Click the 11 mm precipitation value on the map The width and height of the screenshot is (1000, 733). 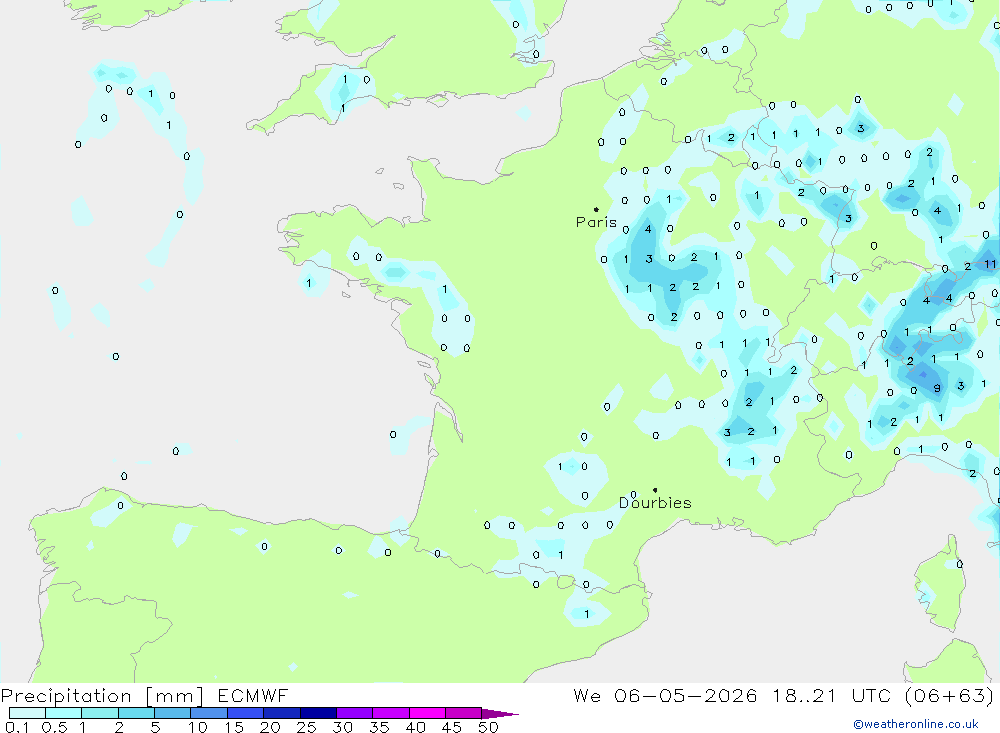coord(990,263)
